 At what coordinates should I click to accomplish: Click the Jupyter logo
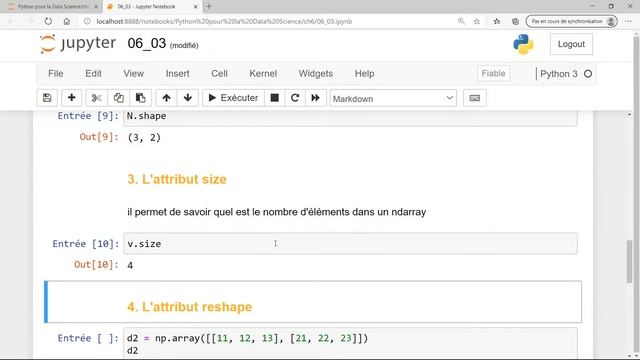coord(78,44)
